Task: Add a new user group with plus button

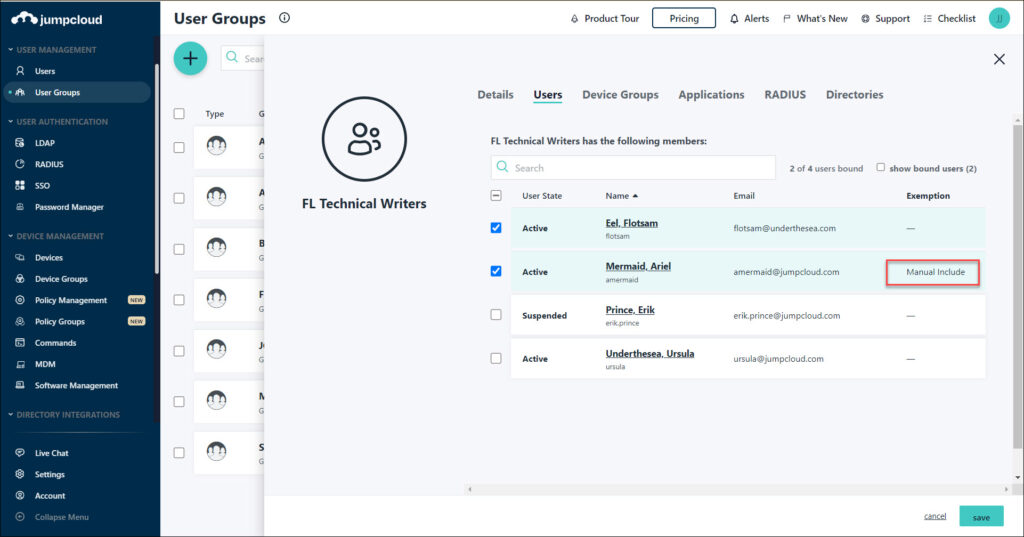Action: [x=190, y=58]
